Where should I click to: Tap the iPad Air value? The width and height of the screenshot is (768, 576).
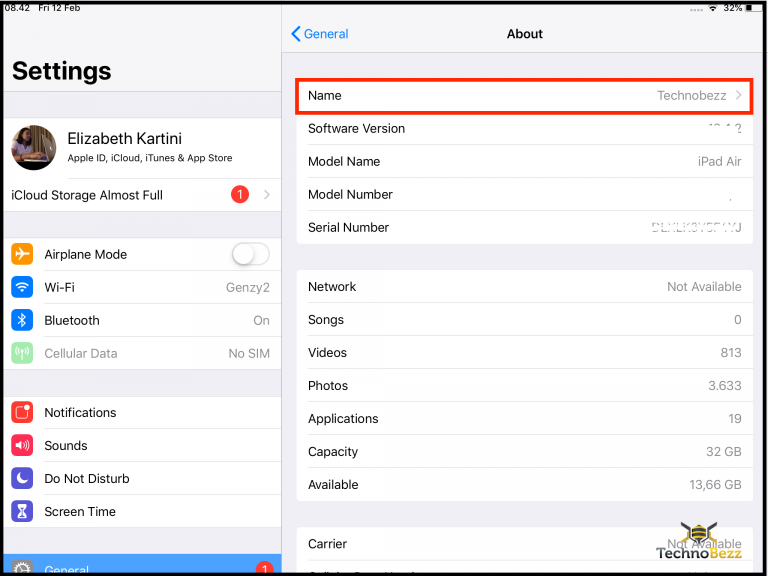click(x=720, y=161)
